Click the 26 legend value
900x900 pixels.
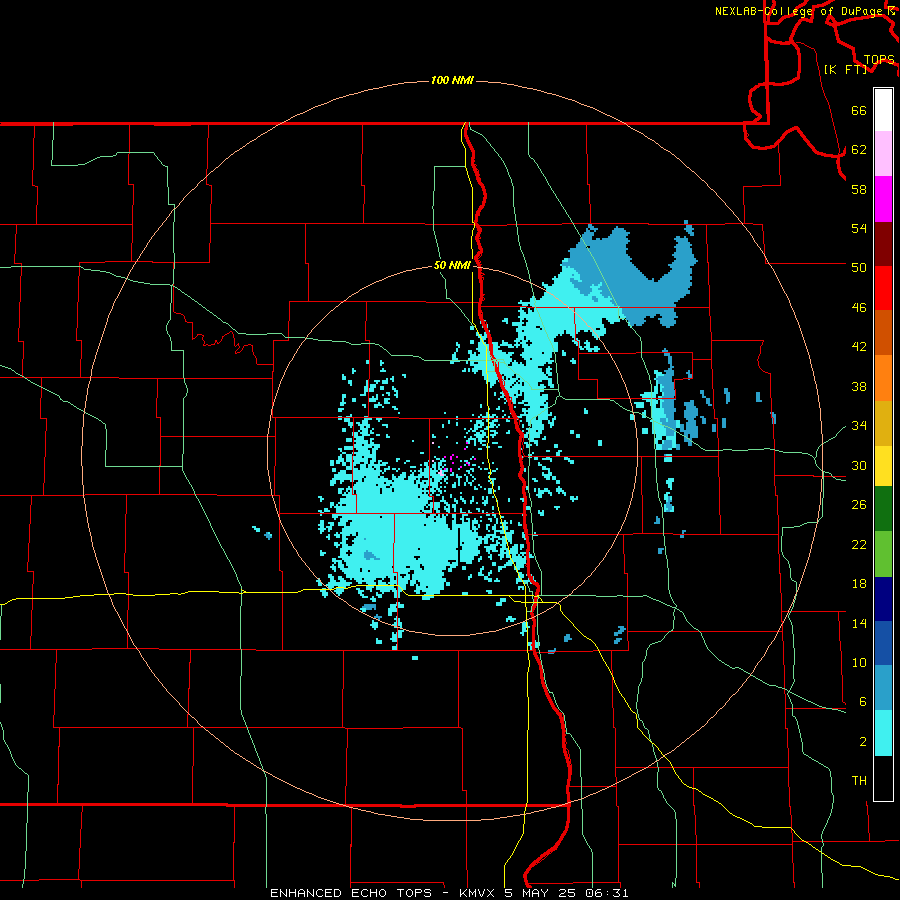point(859,505)
